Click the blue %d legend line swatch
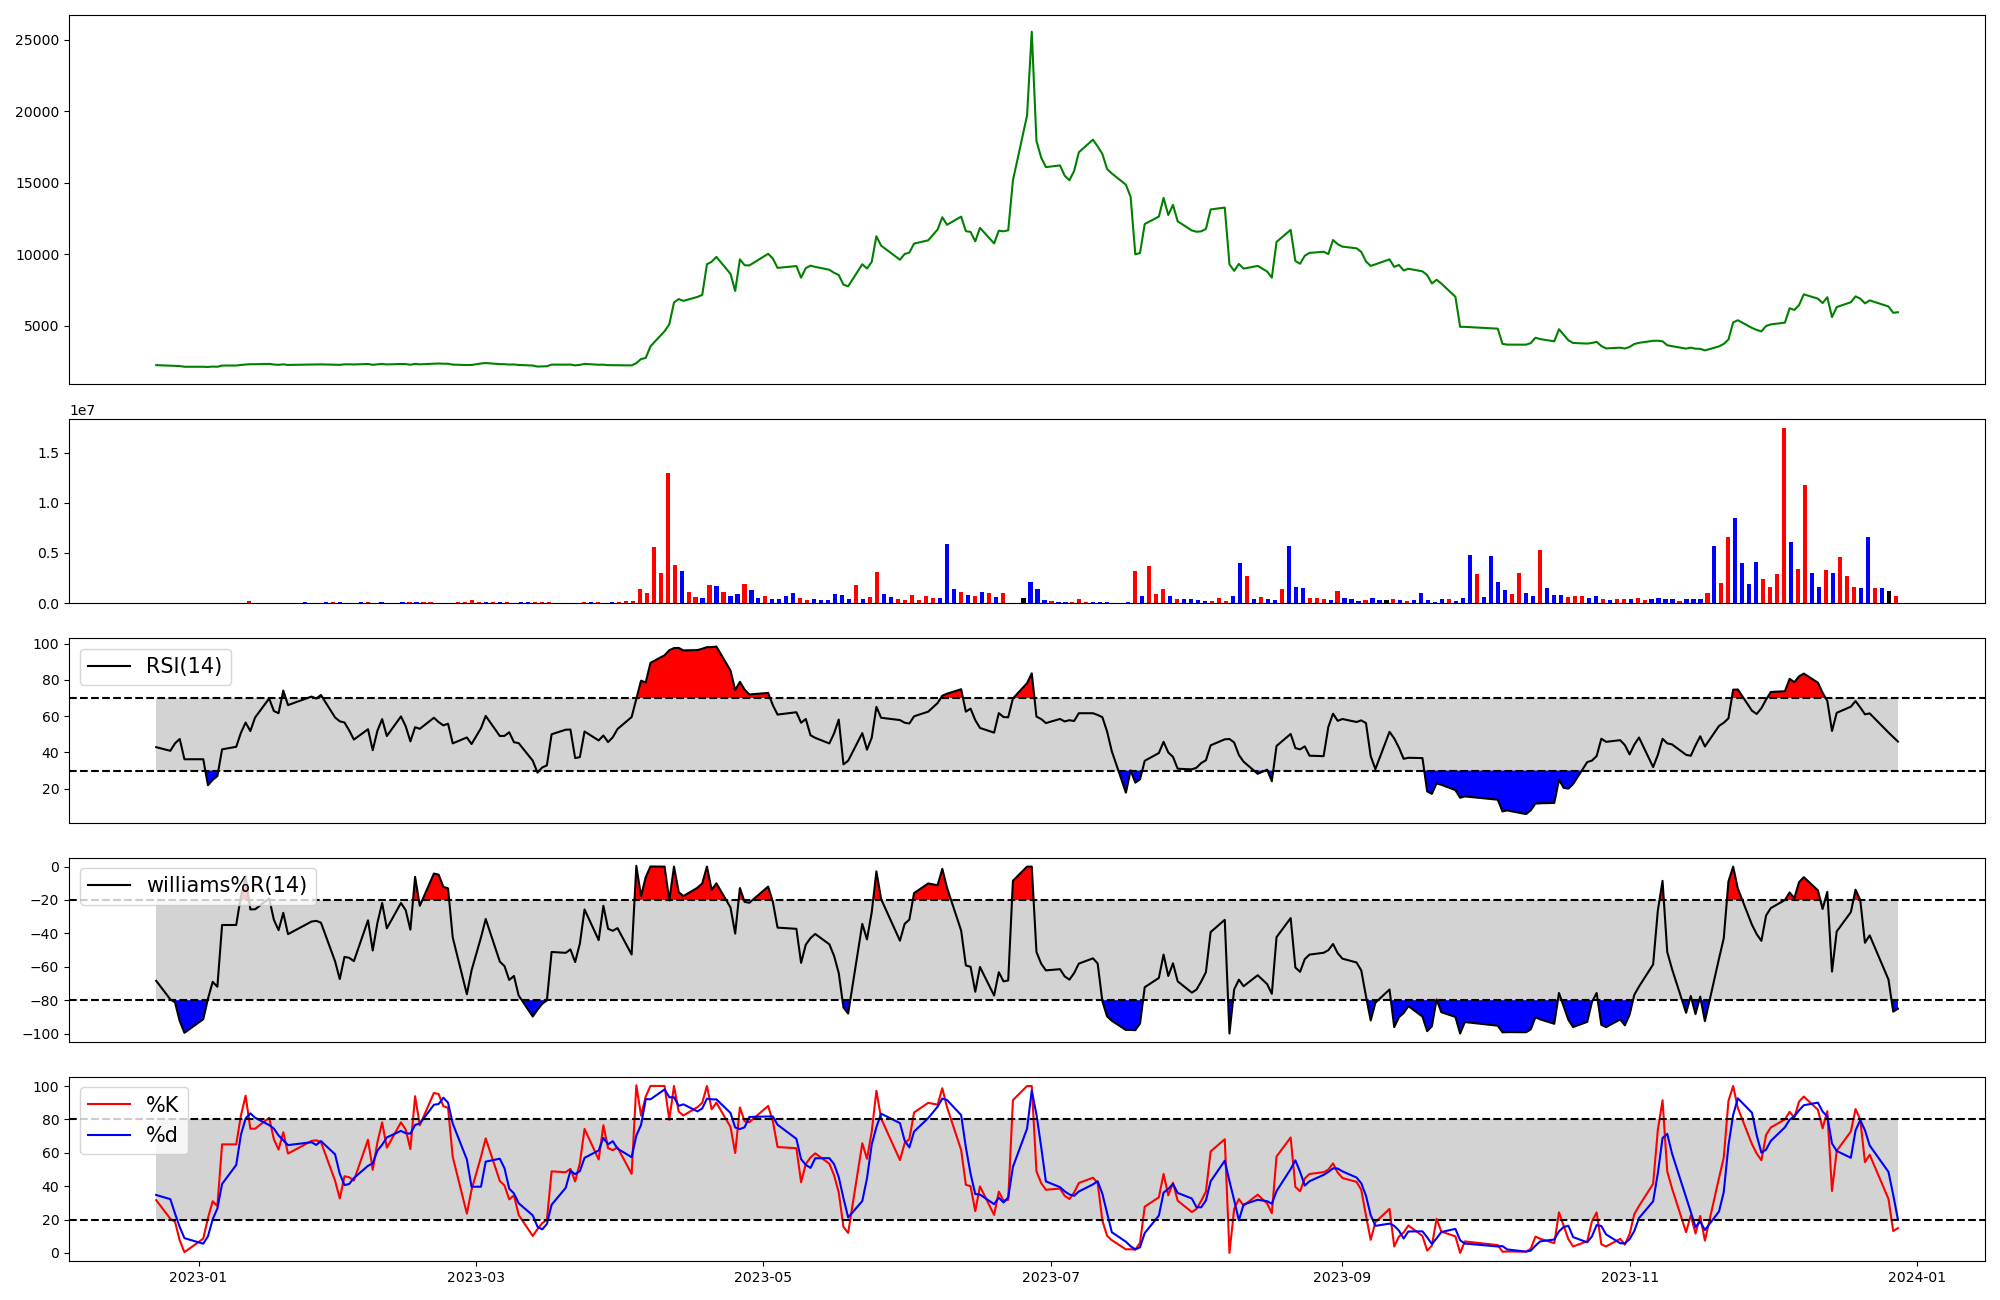Image resolution: width=2000 pixels, height=1300 pixels. (110, 1135)
